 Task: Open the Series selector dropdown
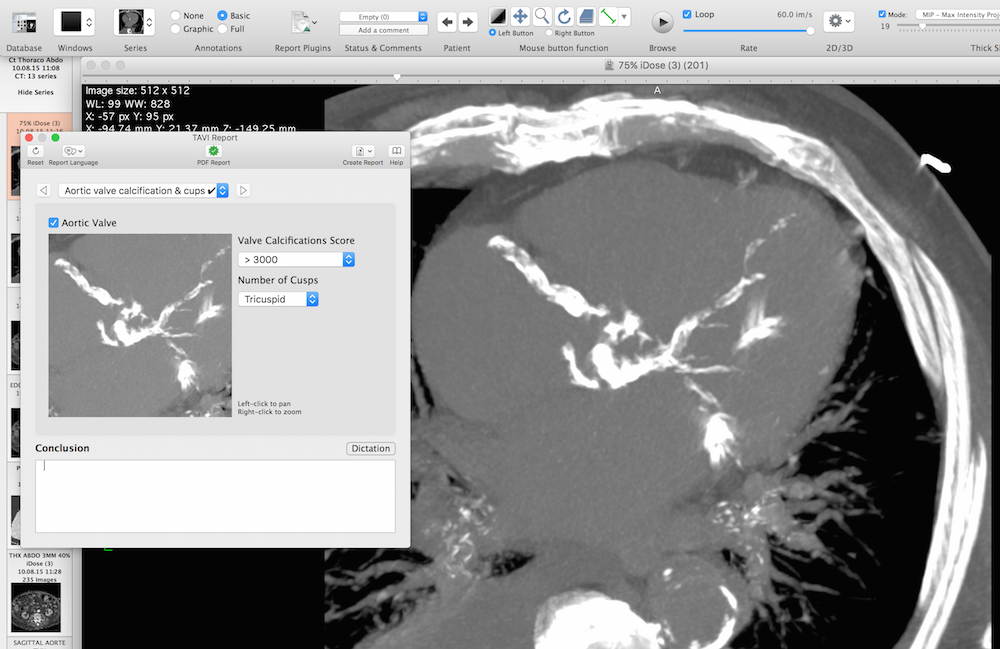135,22
